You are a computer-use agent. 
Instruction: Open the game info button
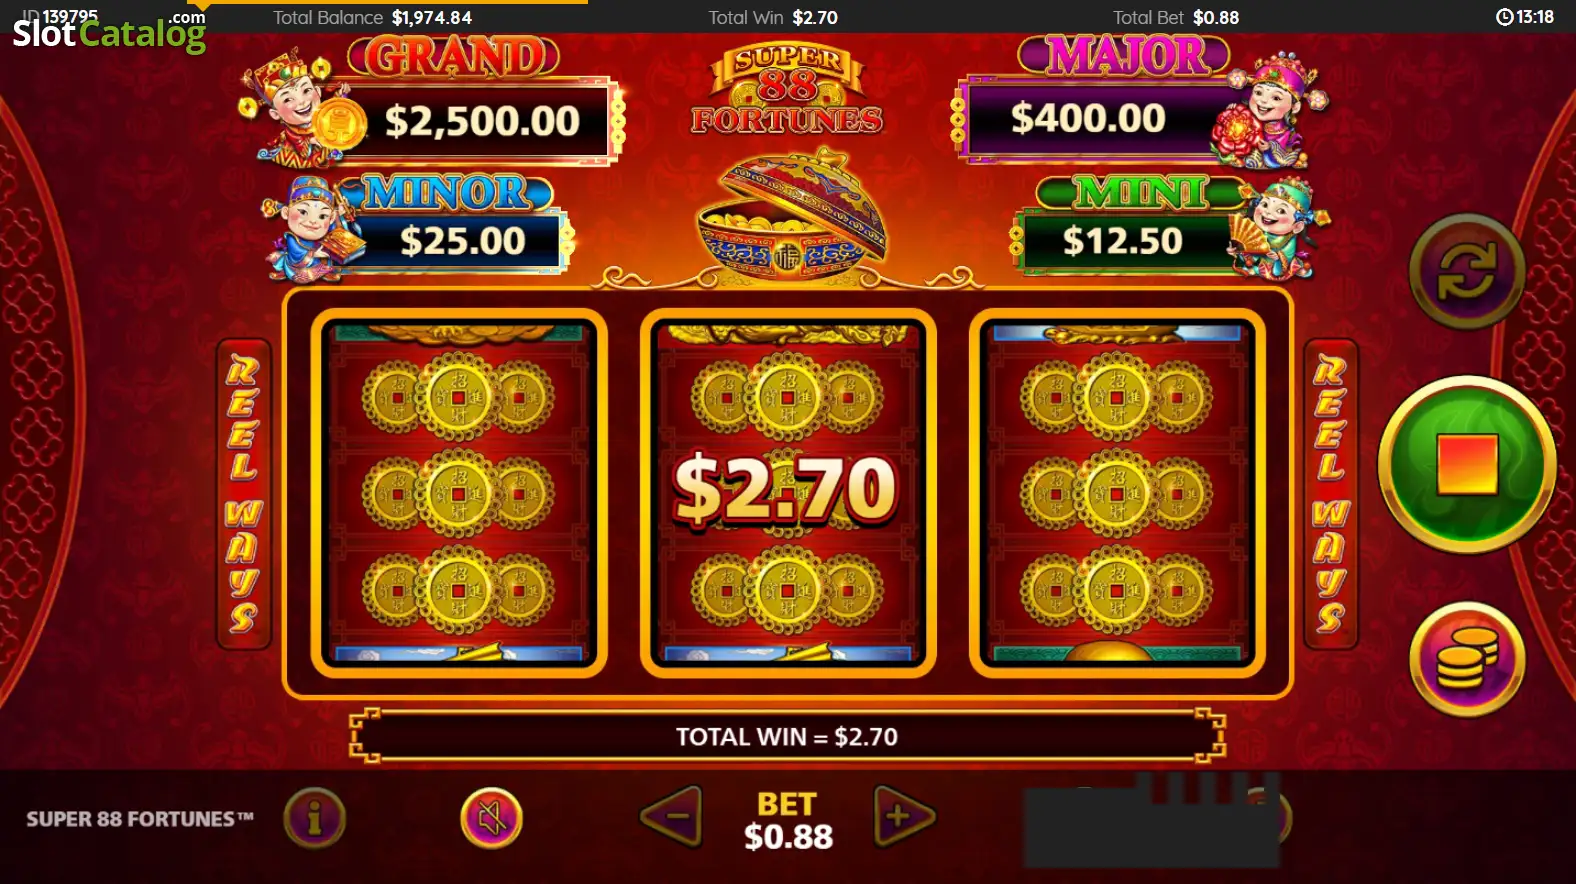tap(314, 819)
